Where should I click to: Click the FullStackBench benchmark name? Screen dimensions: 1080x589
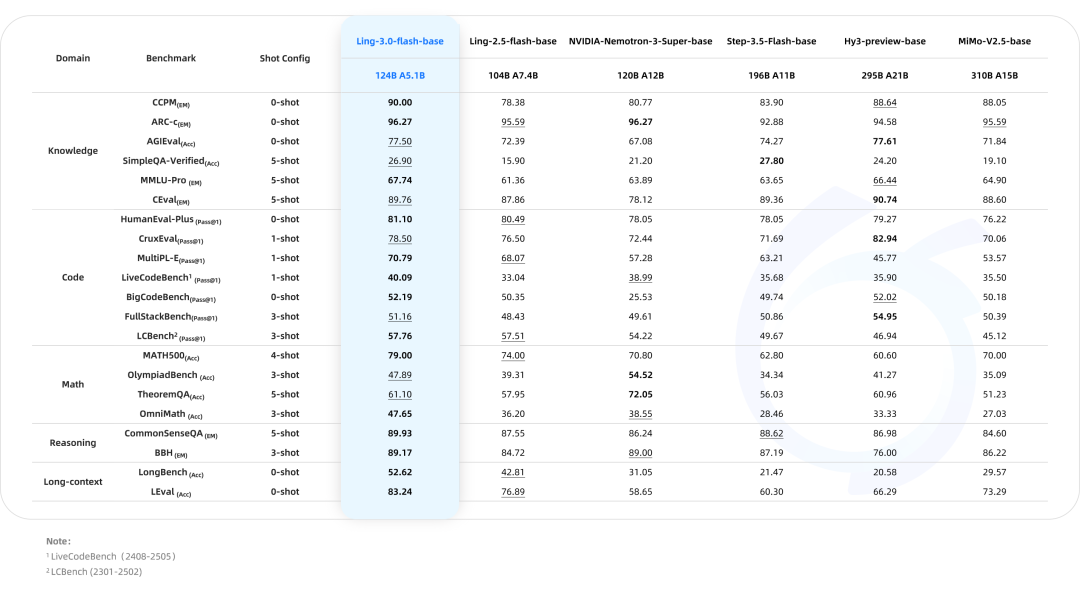pos(171,317)
